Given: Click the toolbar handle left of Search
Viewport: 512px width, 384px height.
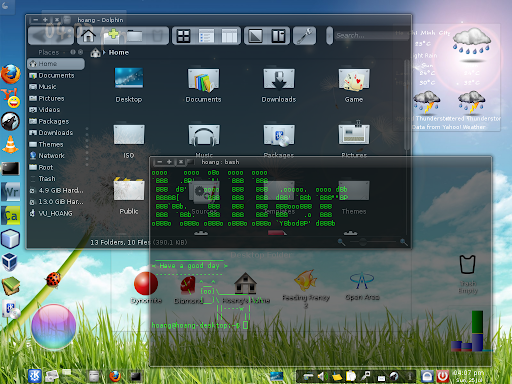Looking at the screenshot, I should [x=329, y=36].
